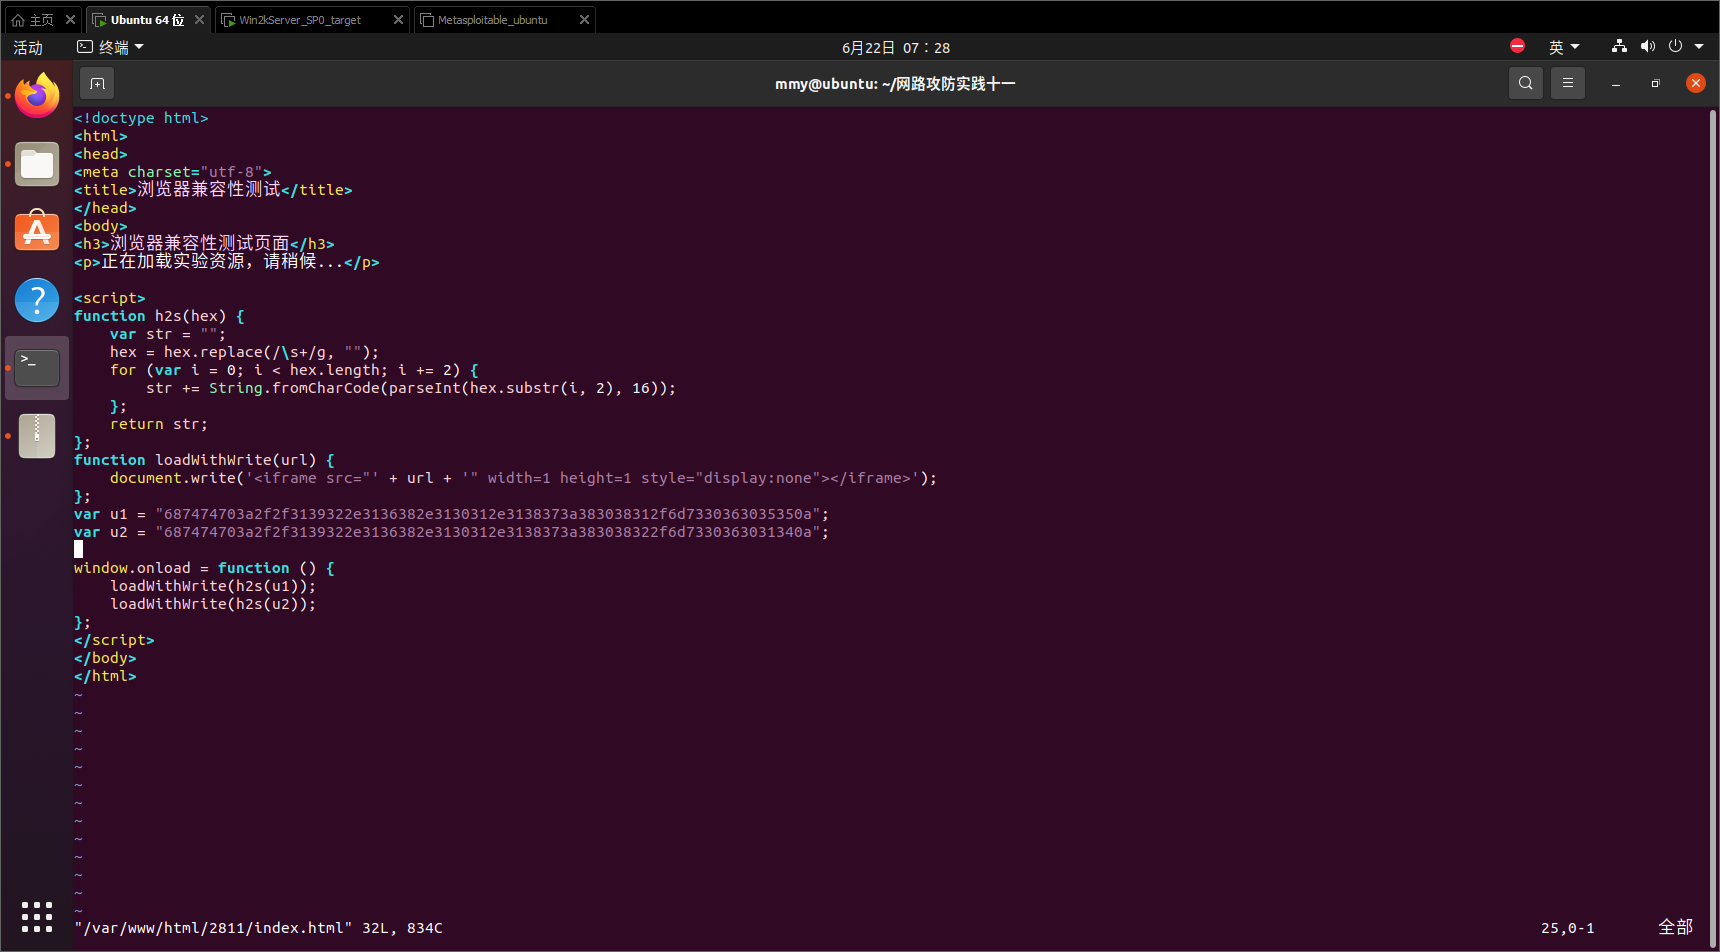Minimize the terminal window
Screen dimensions: 1720x952
[x=1616, y=84]
